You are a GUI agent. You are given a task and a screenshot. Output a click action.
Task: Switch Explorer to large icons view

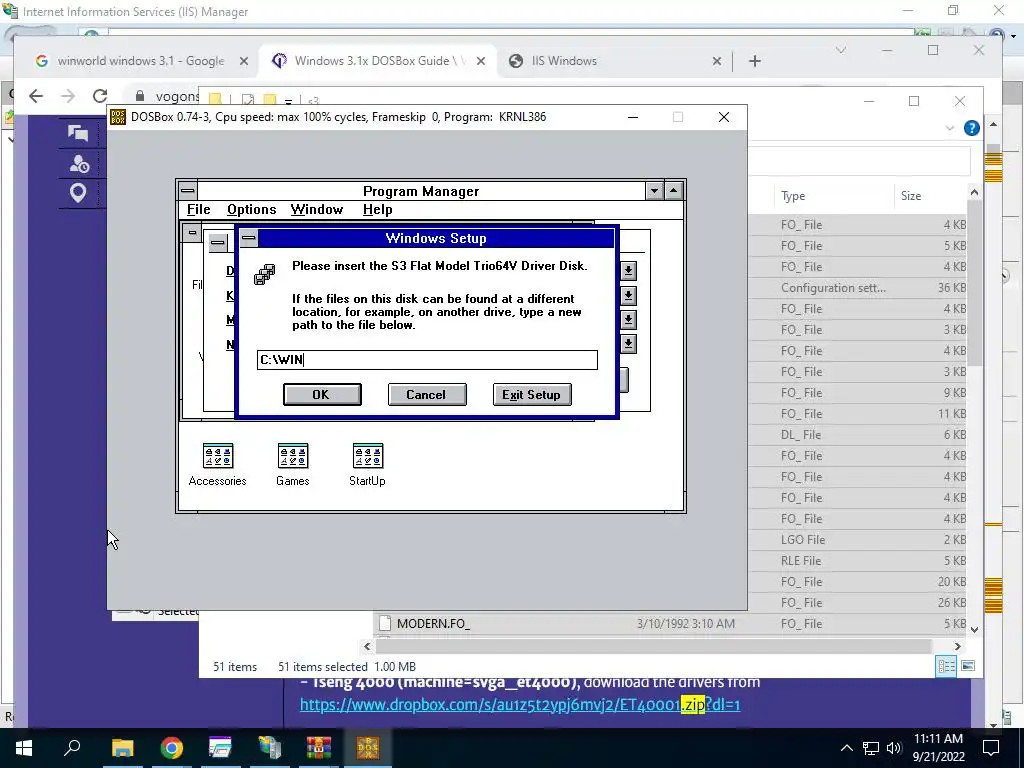(x=968, y=666)
